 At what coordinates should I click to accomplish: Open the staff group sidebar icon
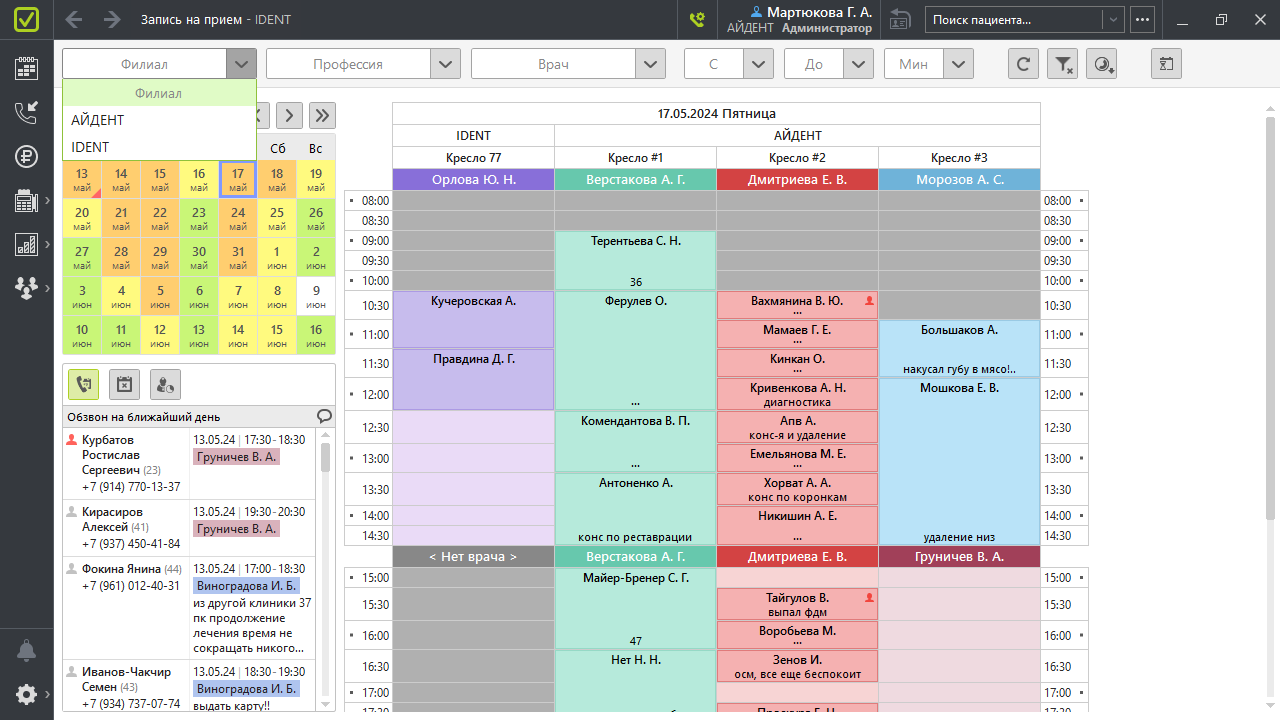pyautogui.click(x=26, y=287)
